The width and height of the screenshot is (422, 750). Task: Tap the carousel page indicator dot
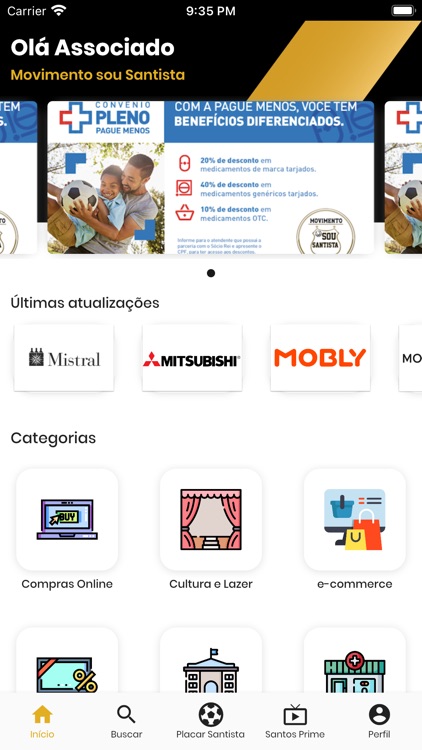(x=211, y=273)
